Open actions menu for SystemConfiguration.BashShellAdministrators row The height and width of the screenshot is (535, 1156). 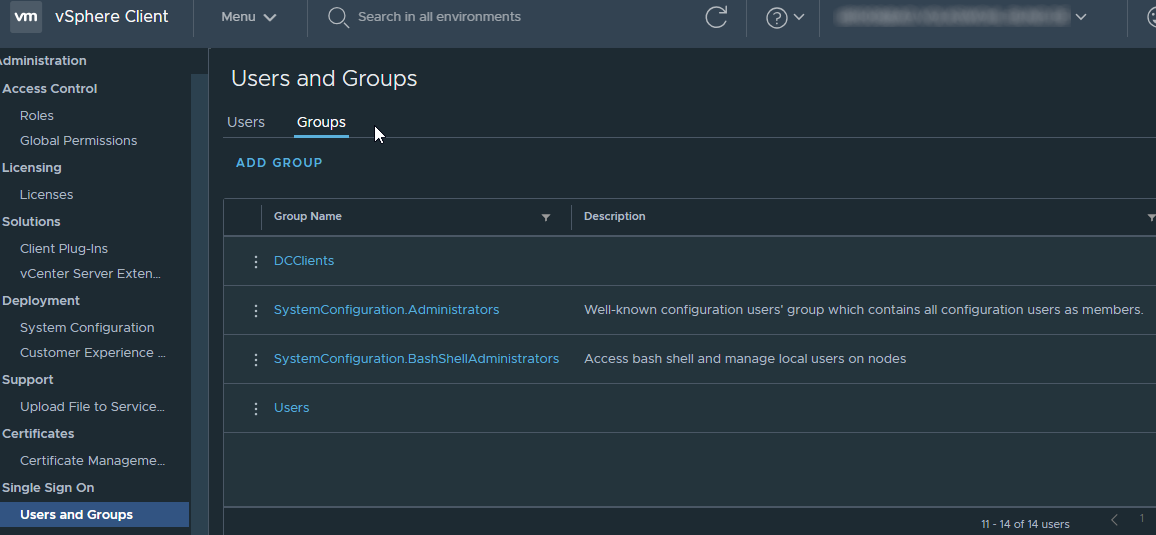pos(255,360)
